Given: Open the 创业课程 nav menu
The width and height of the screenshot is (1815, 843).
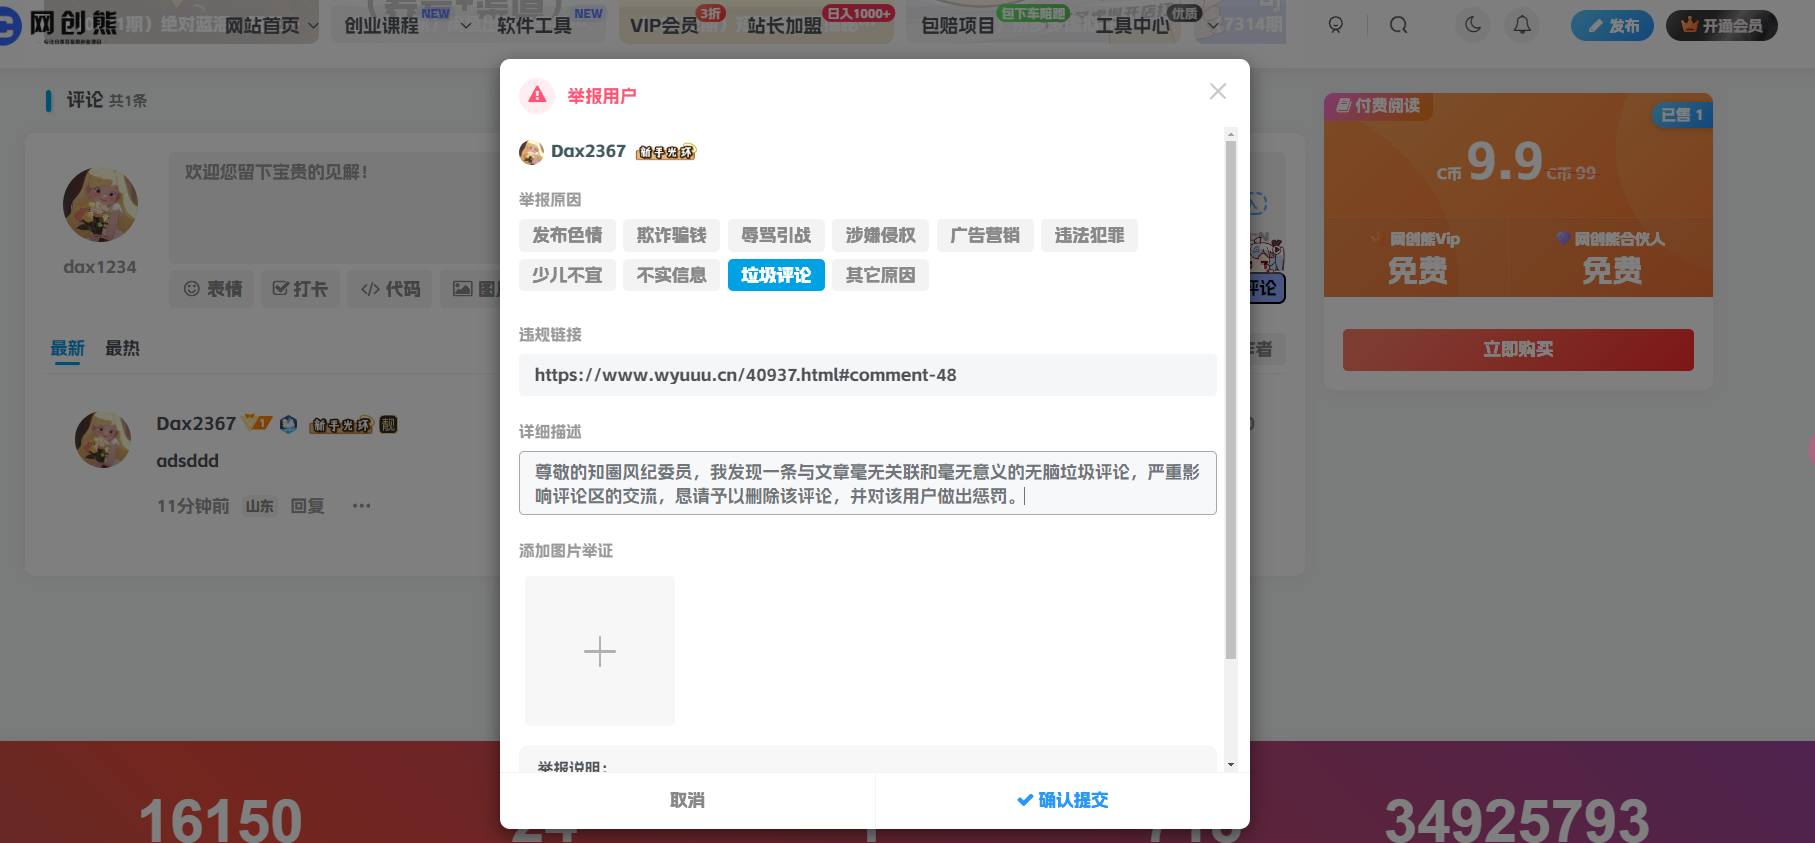Looking at the screenshot, I should [x=382, y=25].
